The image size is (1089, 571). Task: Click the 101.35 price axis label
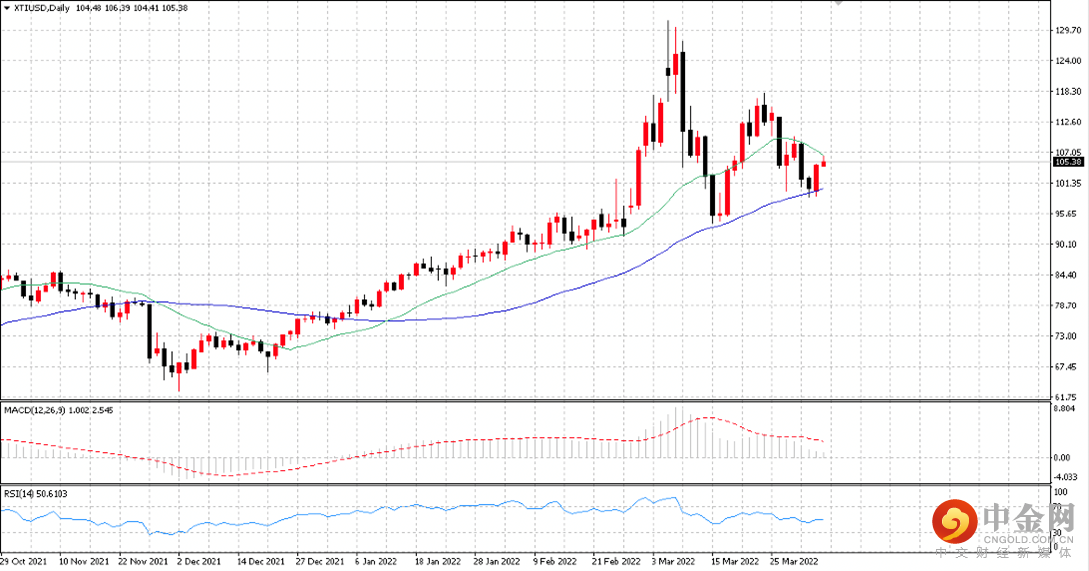click(x=1068, y=183)
